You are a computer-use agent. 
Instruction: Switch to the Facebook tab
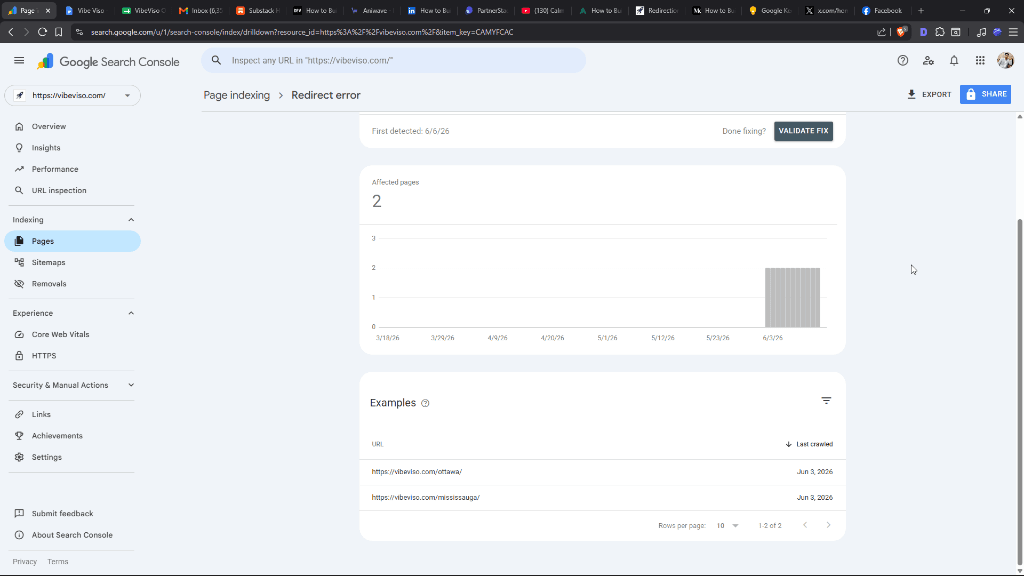point(882,10)
